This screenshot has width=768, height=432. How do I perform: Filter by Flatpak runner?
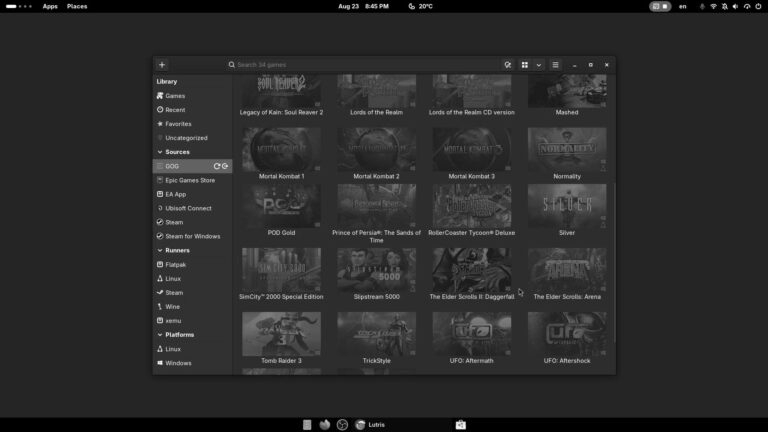(x=192, y=264)
